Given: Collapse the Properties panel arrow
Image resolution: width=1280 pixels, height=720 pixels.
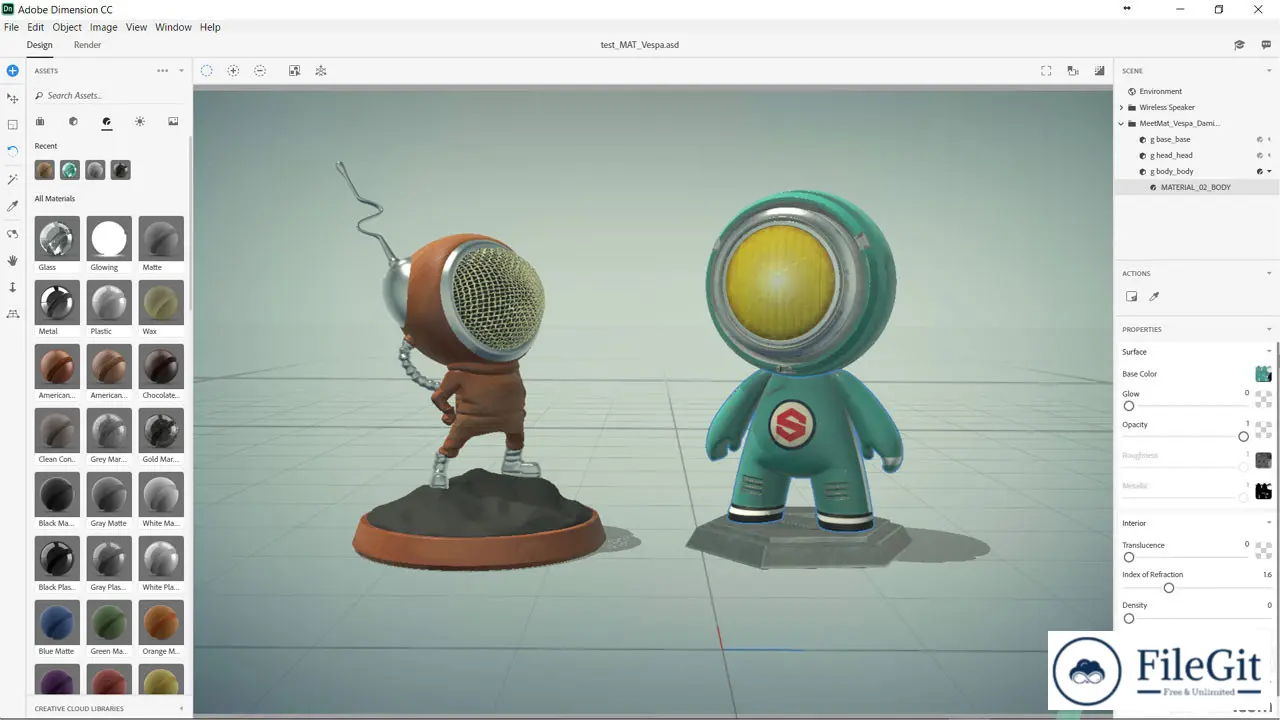Looking at the screenshot, I should pyautogui.click(x=1269, y=329).
